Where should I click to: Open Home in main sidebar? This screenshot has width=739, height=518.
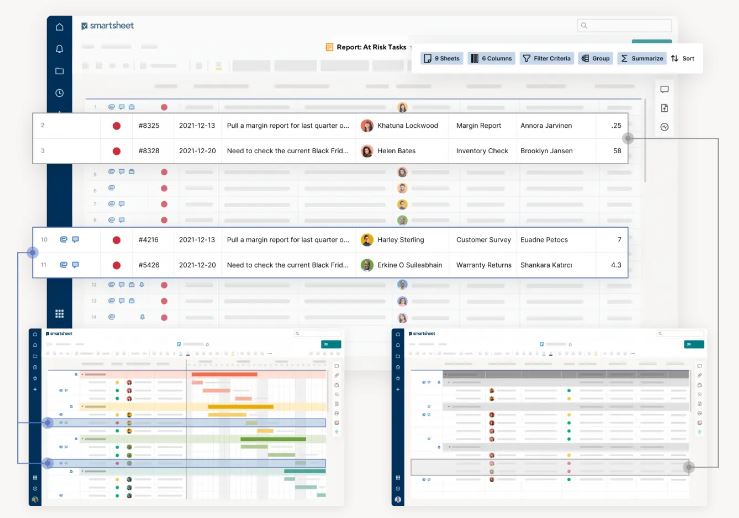point(59,27)
